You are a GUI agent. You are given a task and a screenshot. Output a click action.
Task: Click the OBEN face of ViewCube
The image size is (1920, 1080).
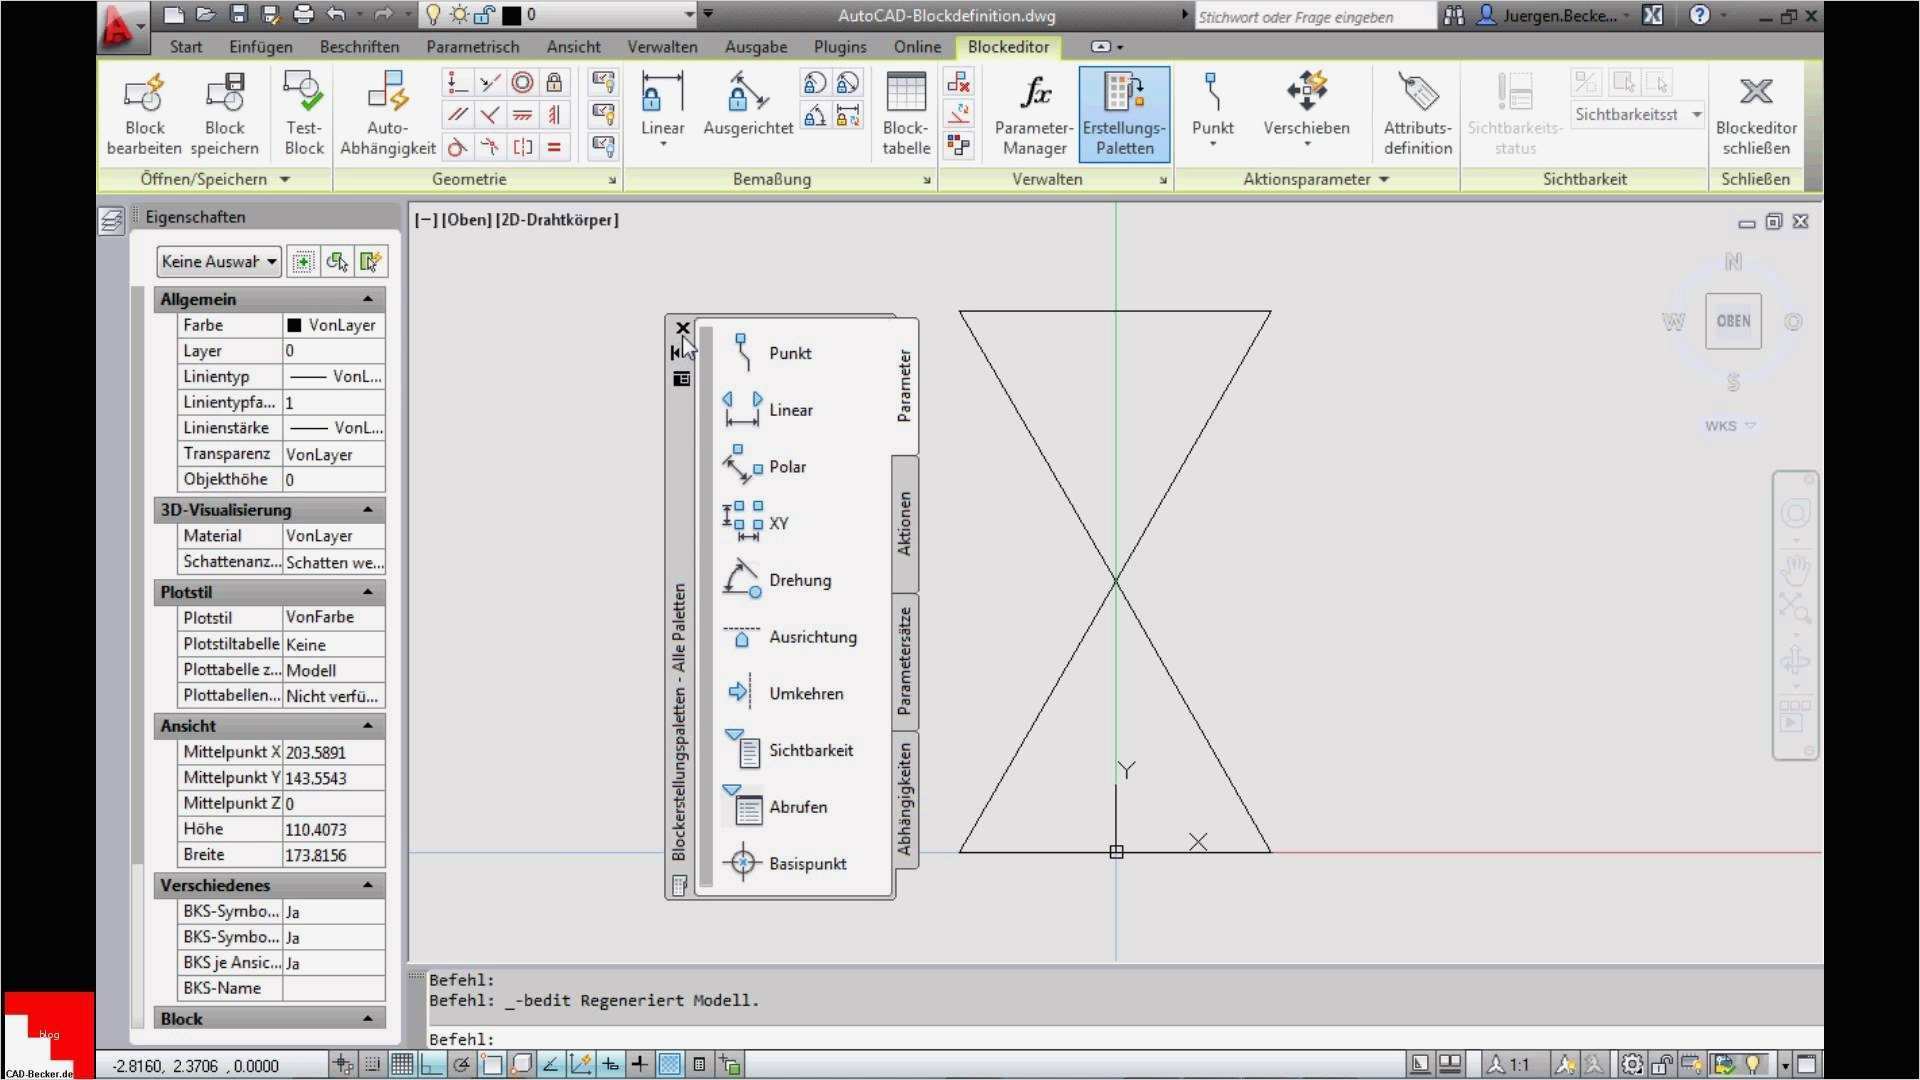coord(1733,321)
